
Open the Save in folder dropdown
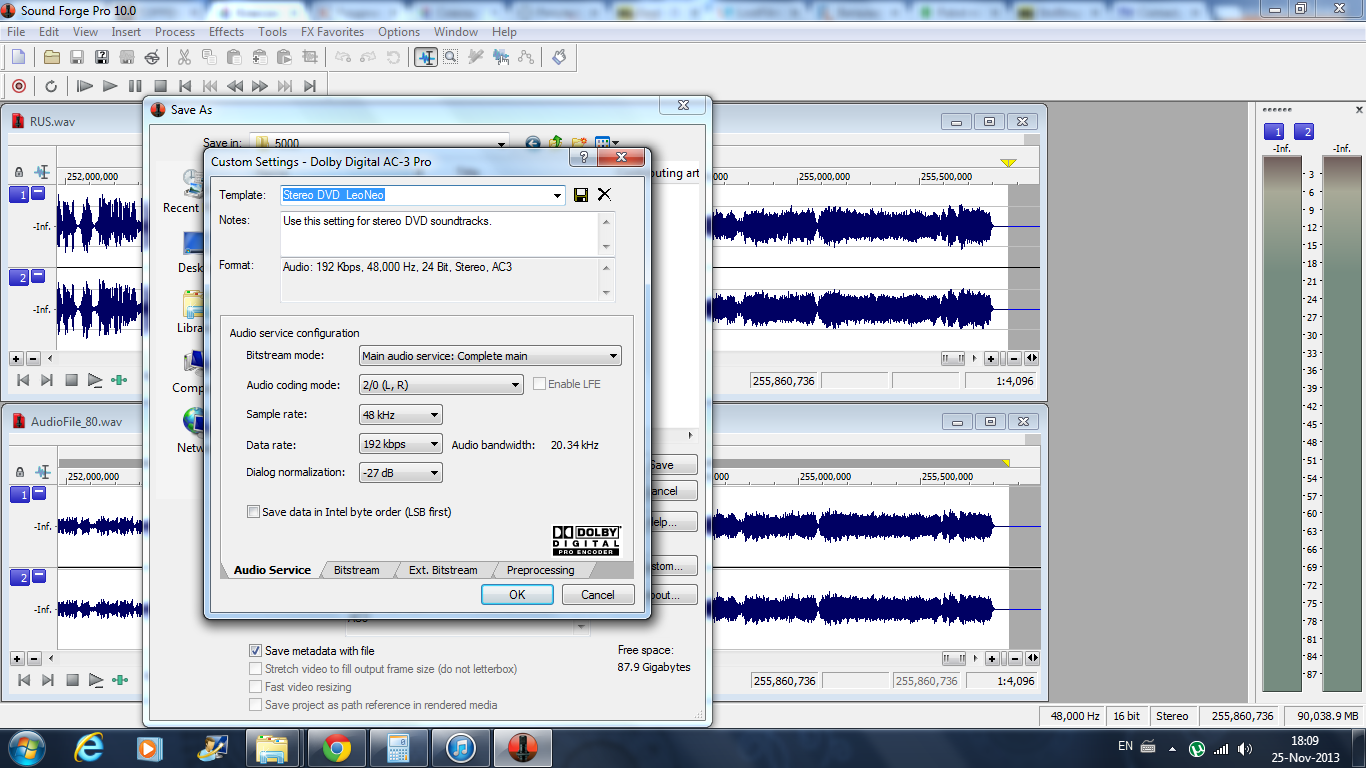click(x=501, y=143)
